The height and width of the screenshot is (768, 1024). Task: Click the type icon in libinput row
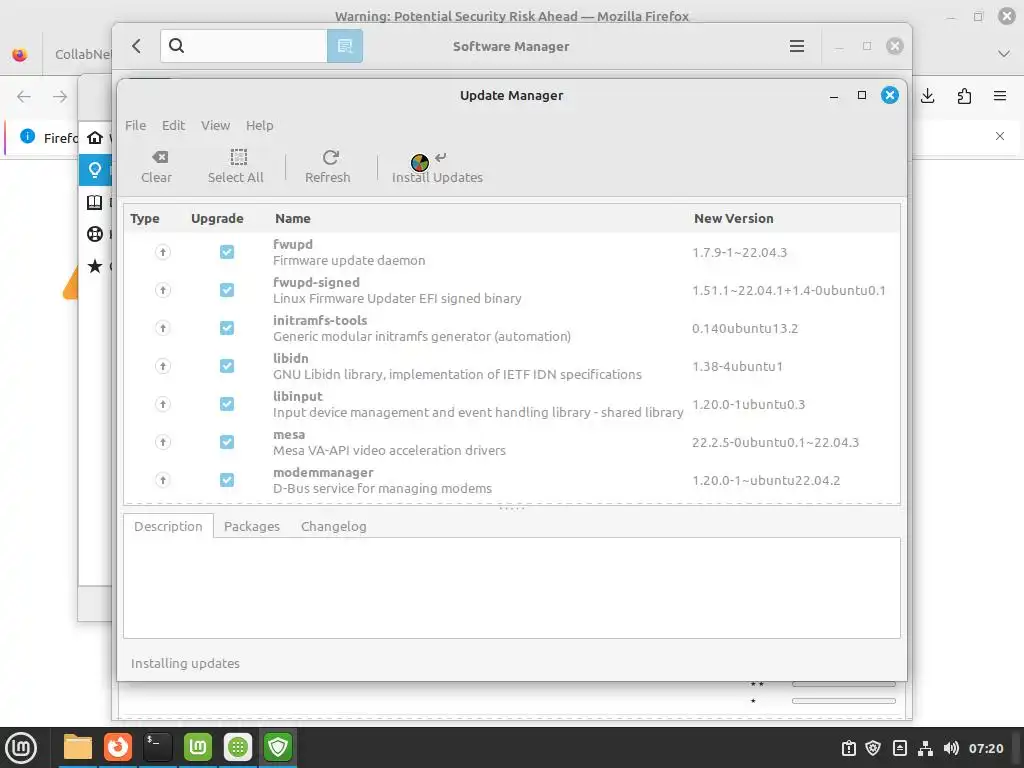163,404
